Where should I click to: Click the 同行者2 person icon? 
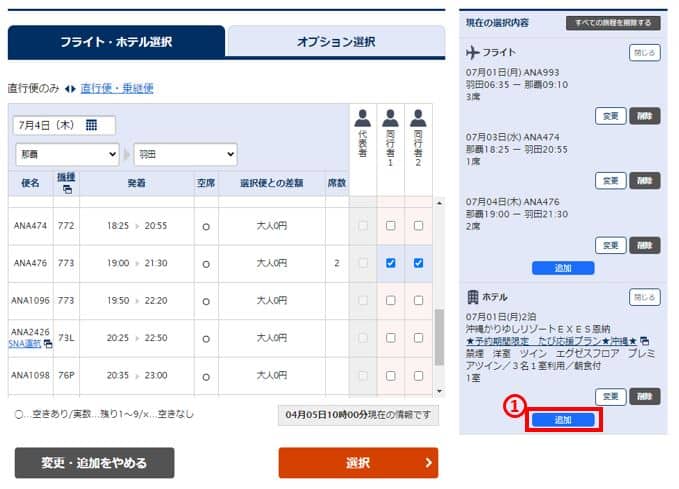(418, 116)
